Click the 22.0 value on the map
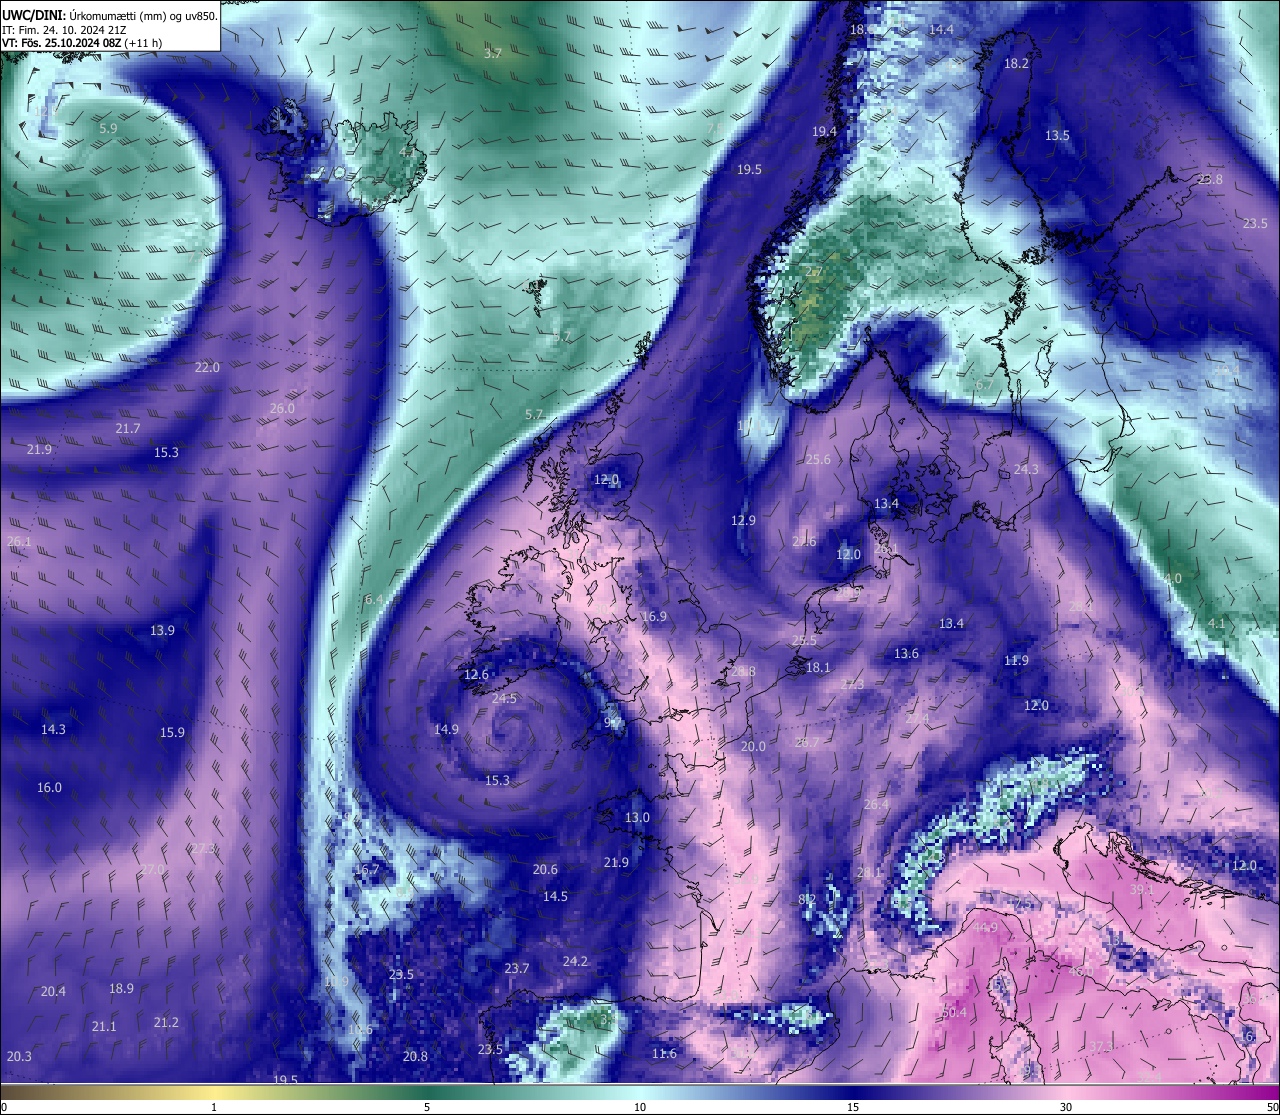Viewport: 1280px width, 1115px height. point(207,368)
